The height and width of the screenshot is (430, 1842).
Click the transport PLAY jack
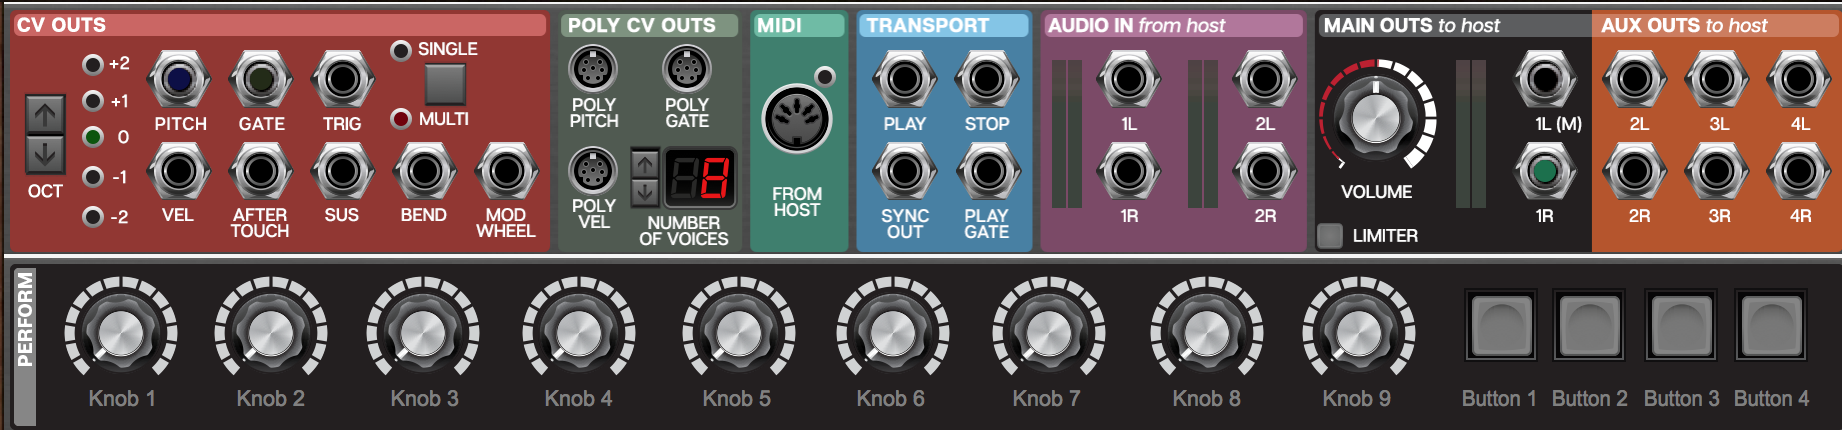pyautogui.click(x=905, y=79)
